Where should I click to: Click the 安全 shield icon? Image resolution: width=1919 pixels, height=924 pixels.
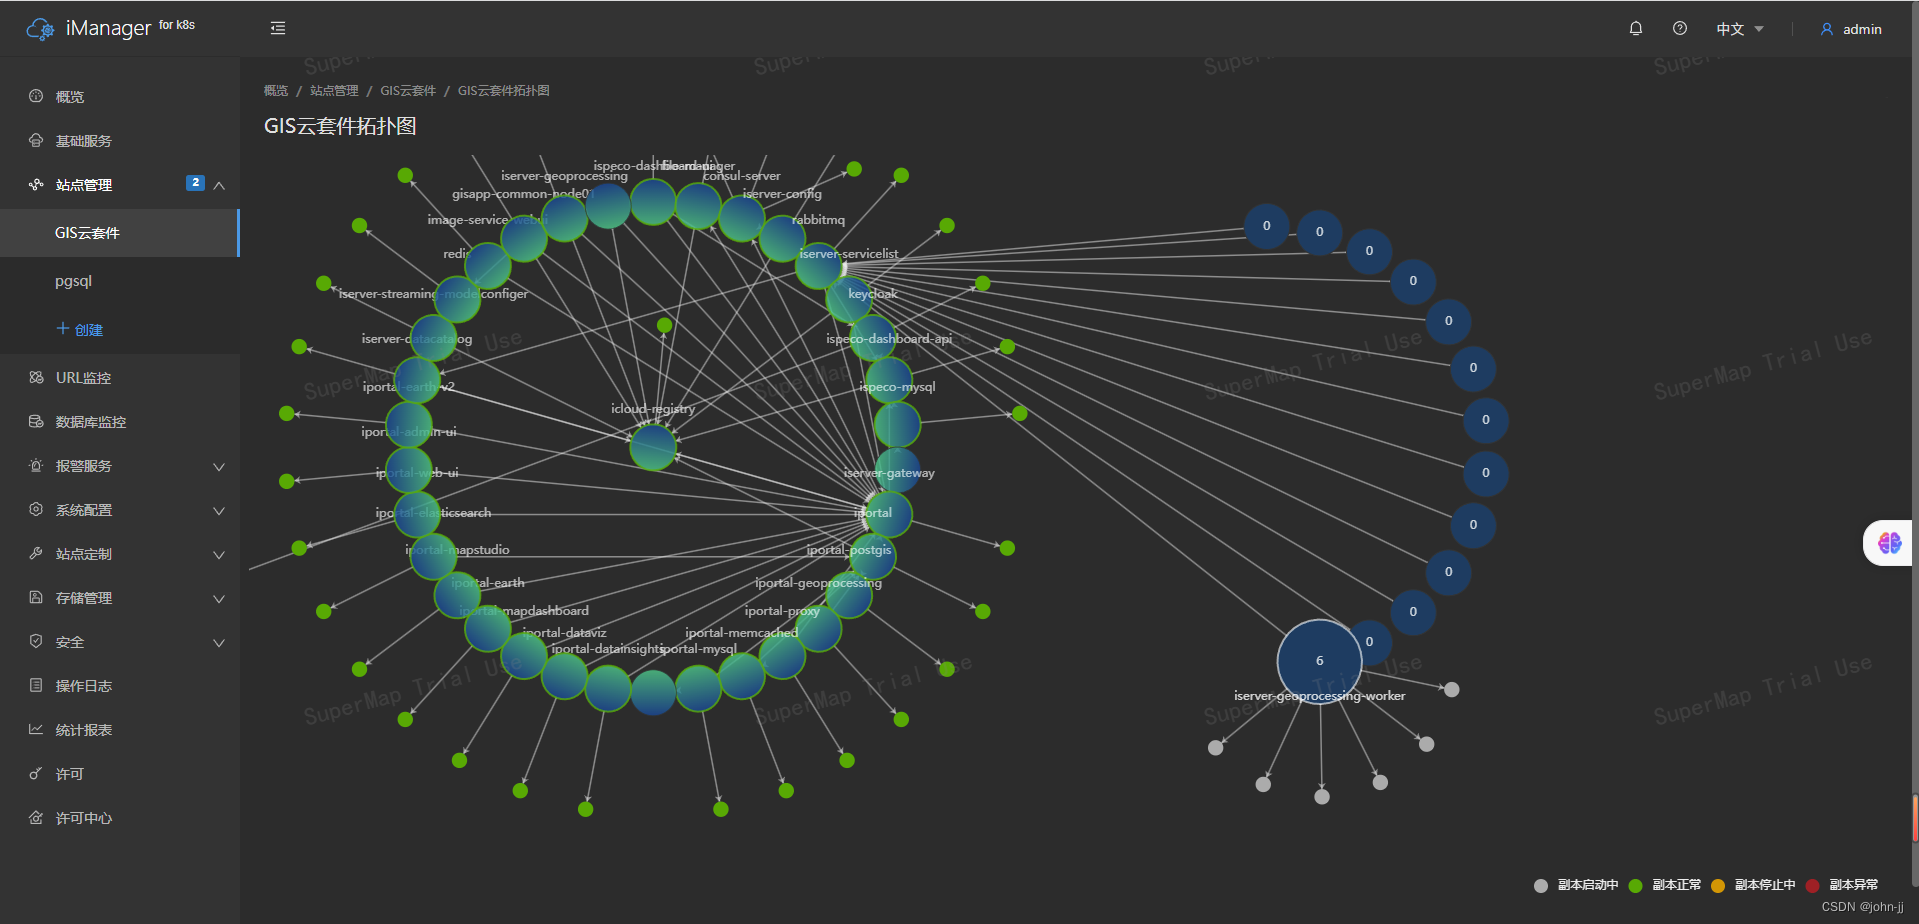point(36,641)
